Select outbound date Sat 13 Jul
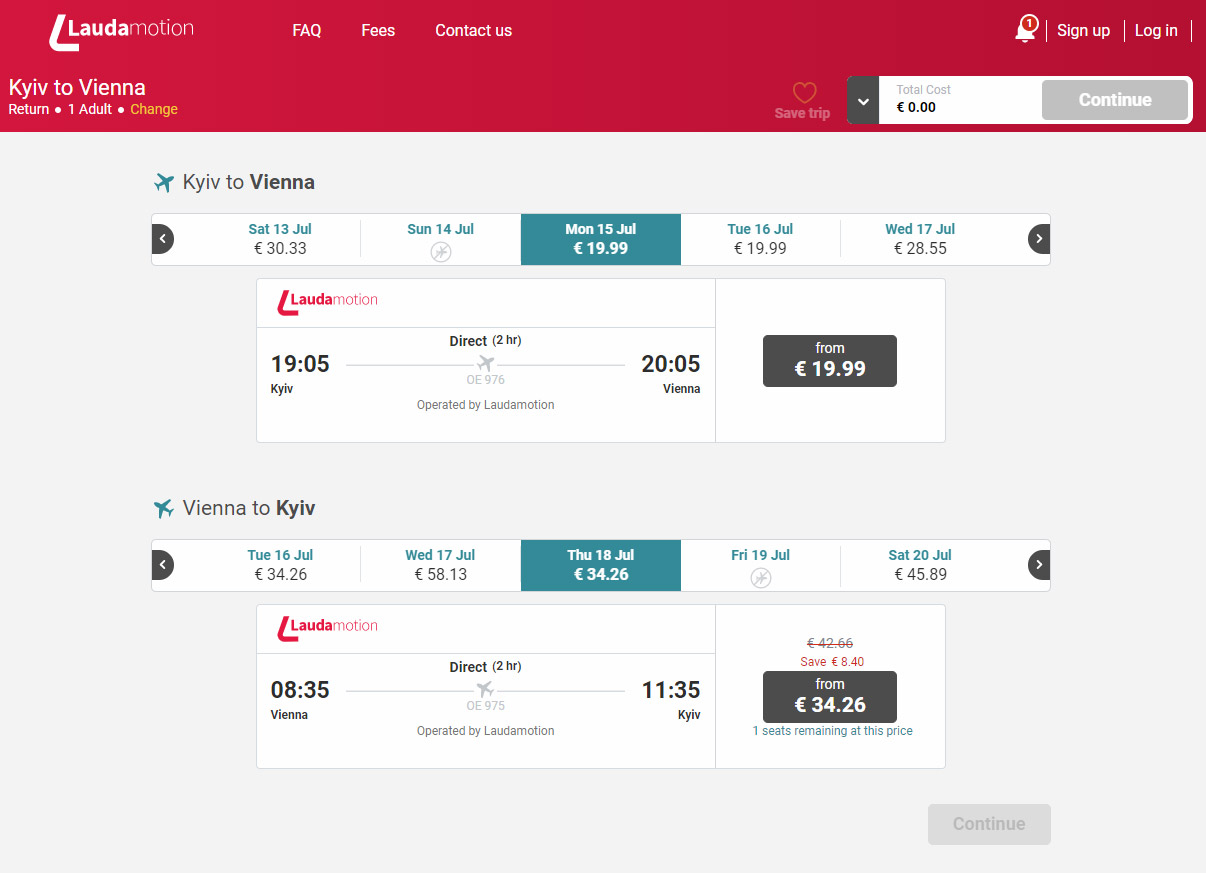The image size is (1206, 873). point(280,239)
